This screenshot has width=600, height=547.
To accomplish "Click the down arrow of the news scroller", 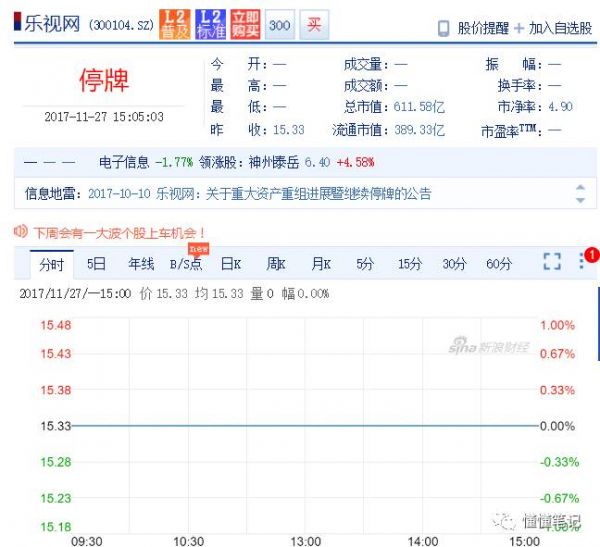I will click(580, 200).
